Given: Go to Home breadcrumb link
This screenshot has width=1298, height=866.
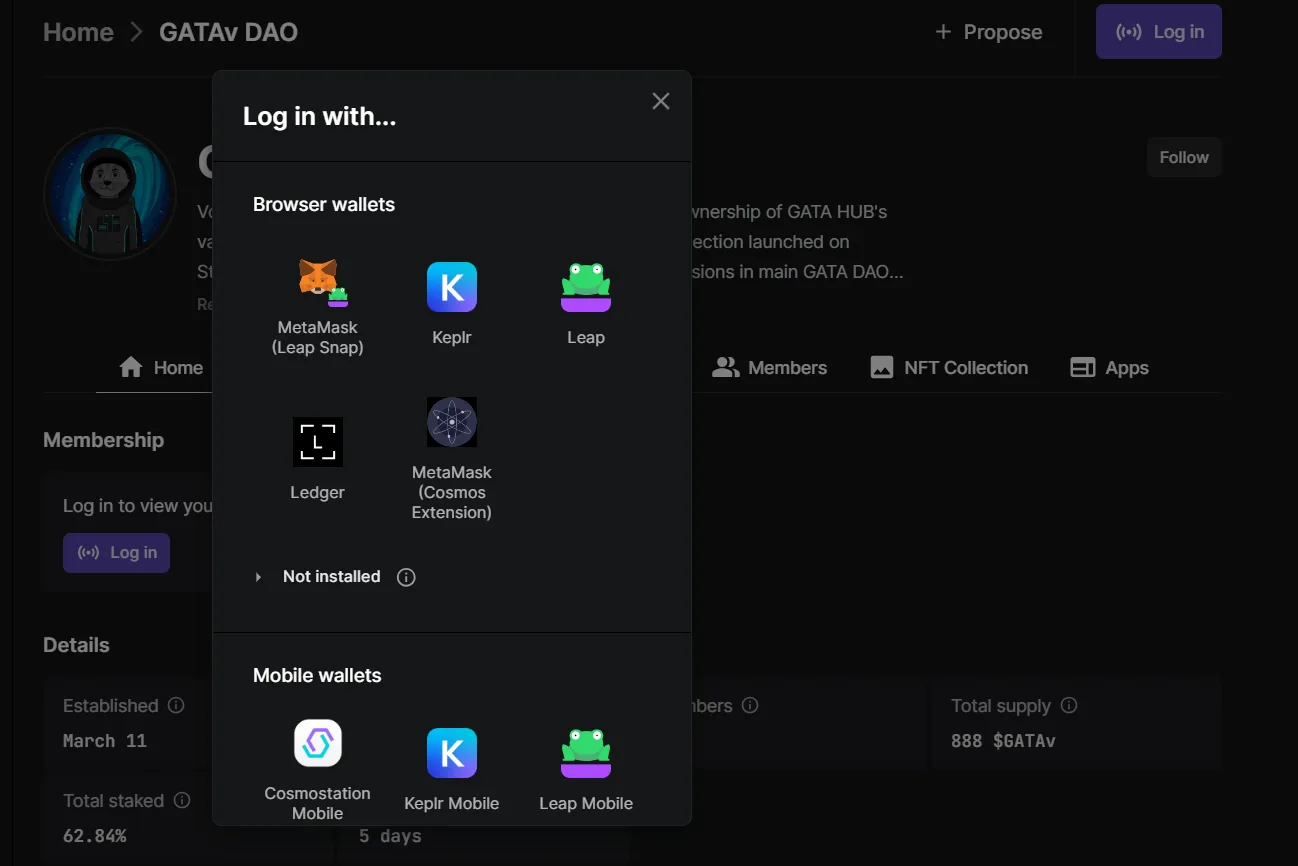Looking at the screenshot, I should coord(78,32).
